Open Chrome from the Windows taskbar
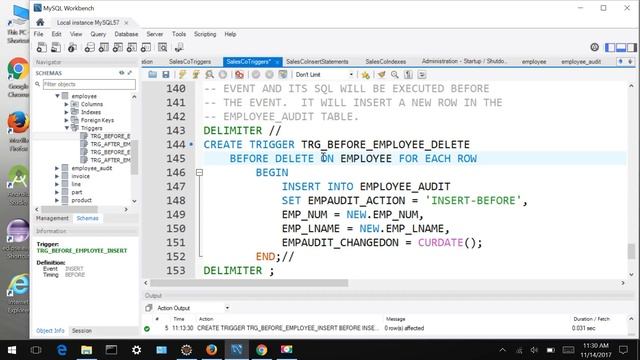640x360 pixels. (262, 350)
